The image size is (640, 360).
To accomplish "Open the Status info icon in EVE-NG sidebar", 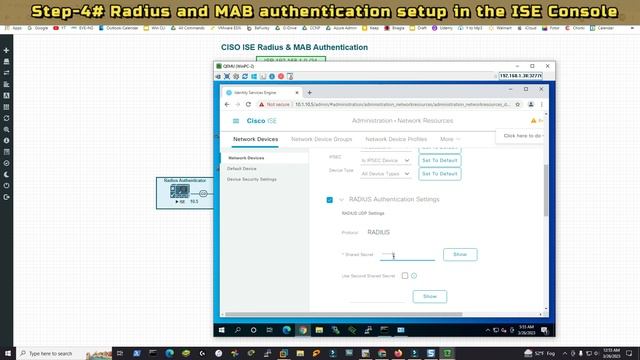I will (6, 140).
